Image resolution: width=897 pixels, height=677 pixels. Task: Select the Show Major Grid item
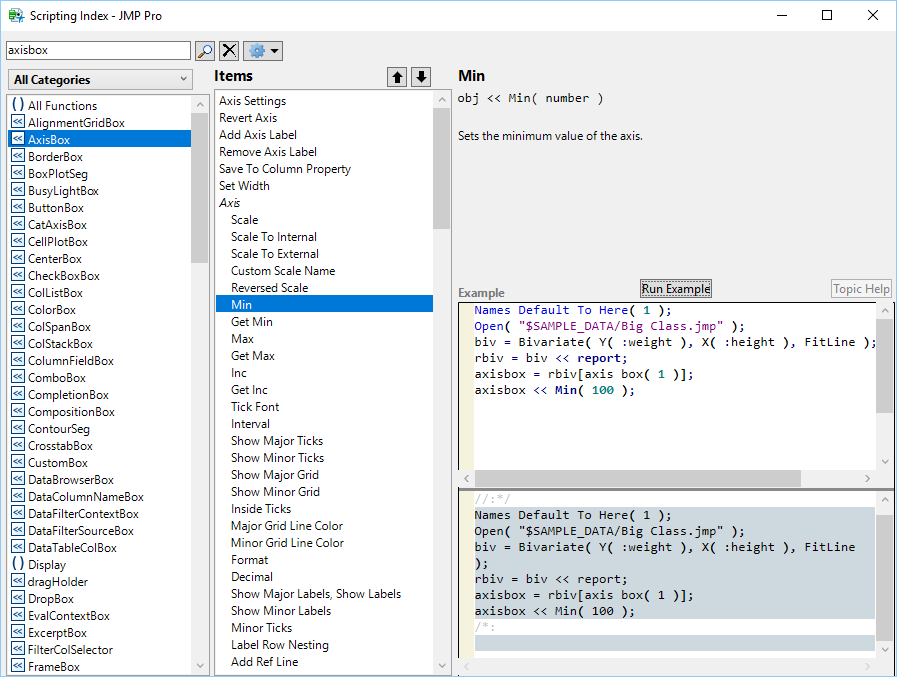275,475
